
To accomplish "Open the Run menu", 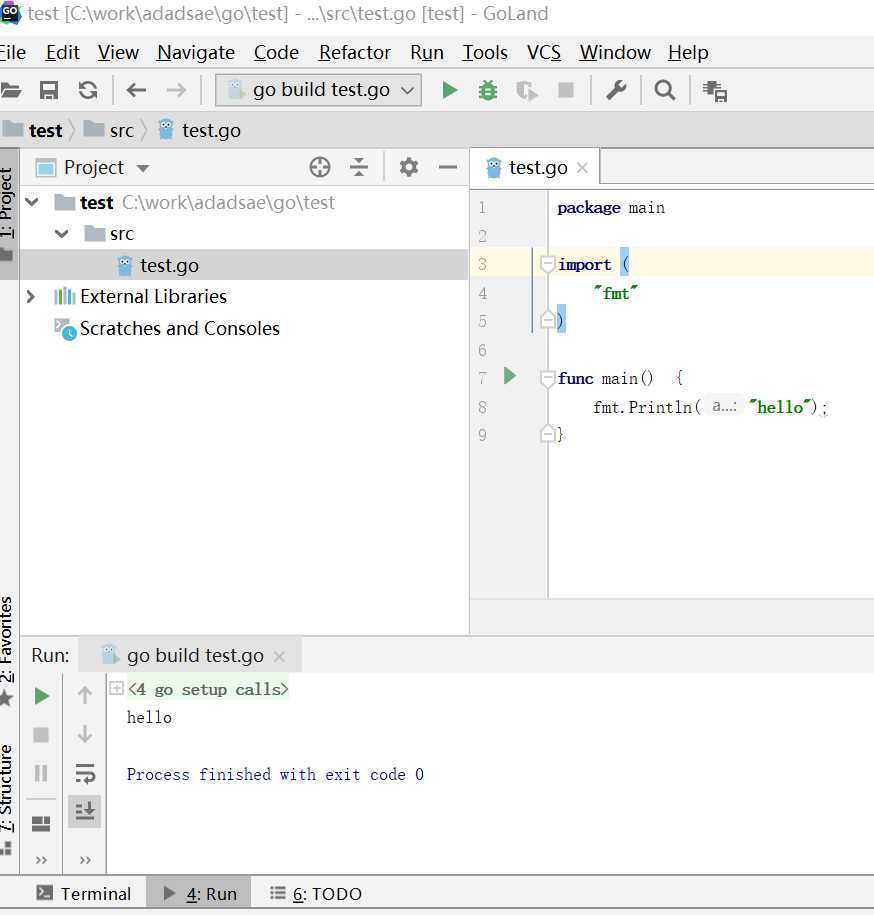I will (x=427, y=53).
